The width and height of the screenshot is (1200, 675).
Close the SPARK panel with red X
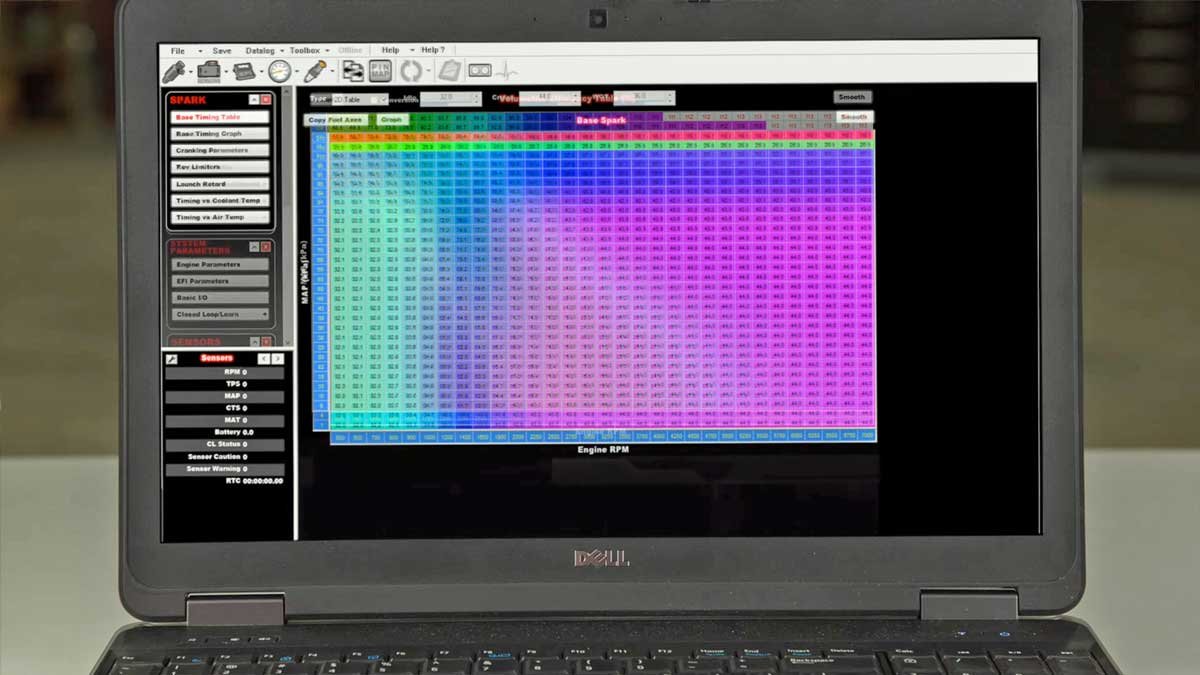pos(266,100)
